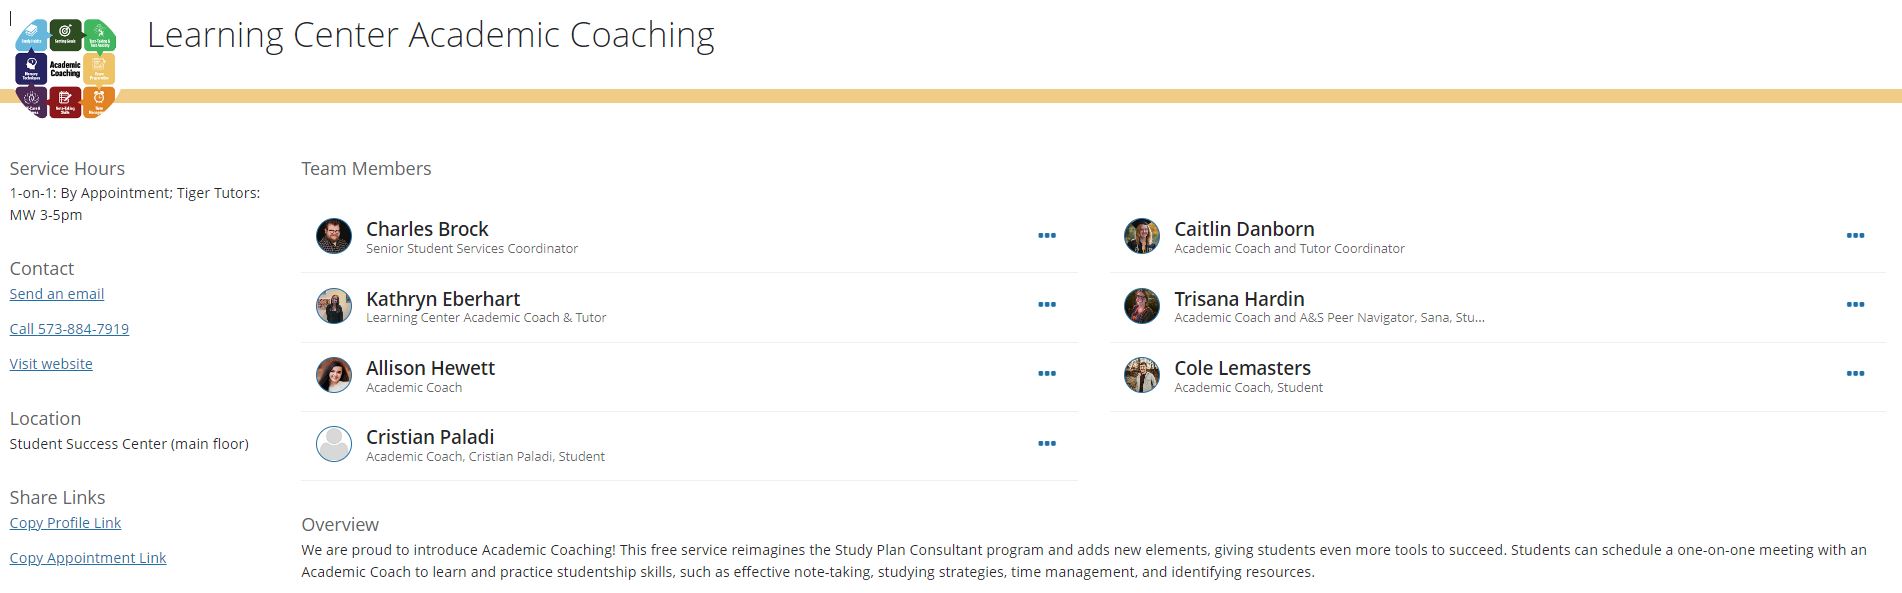Click the Send an email link
This screenshot has width=1902, height=593.
(56, 293)
